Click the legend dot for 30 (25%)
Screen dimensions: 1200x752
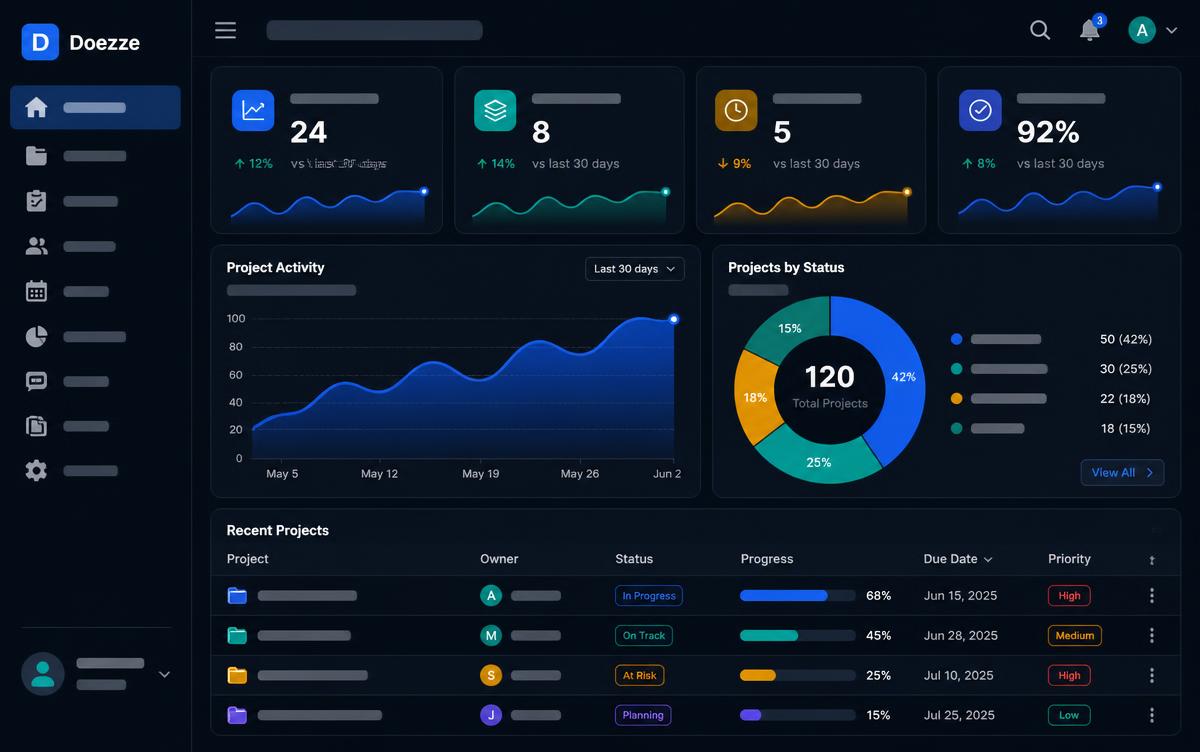957,368
